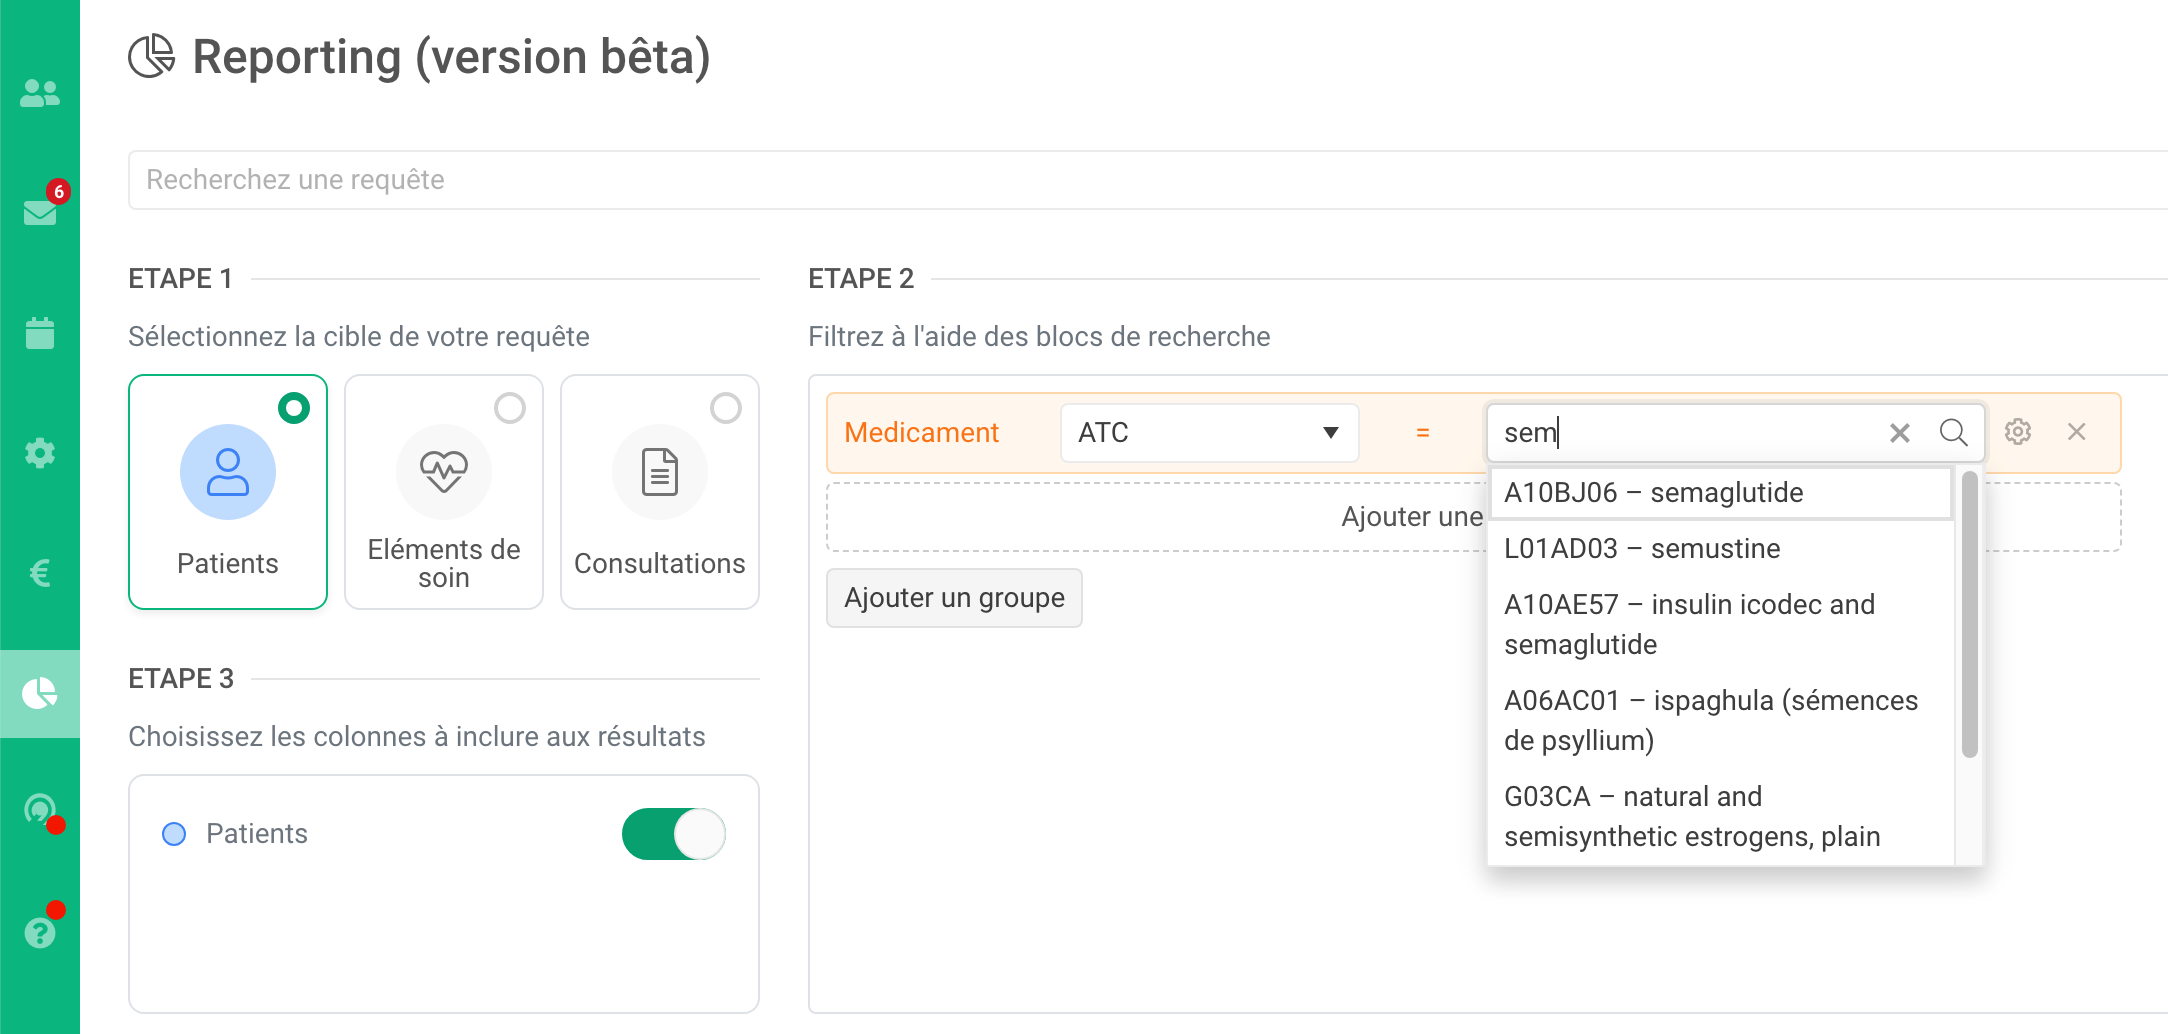The width and height of the screenshot is (2168, 1034).
Task: Open settings gear in the left sidebar
Action: coord(40,453)
